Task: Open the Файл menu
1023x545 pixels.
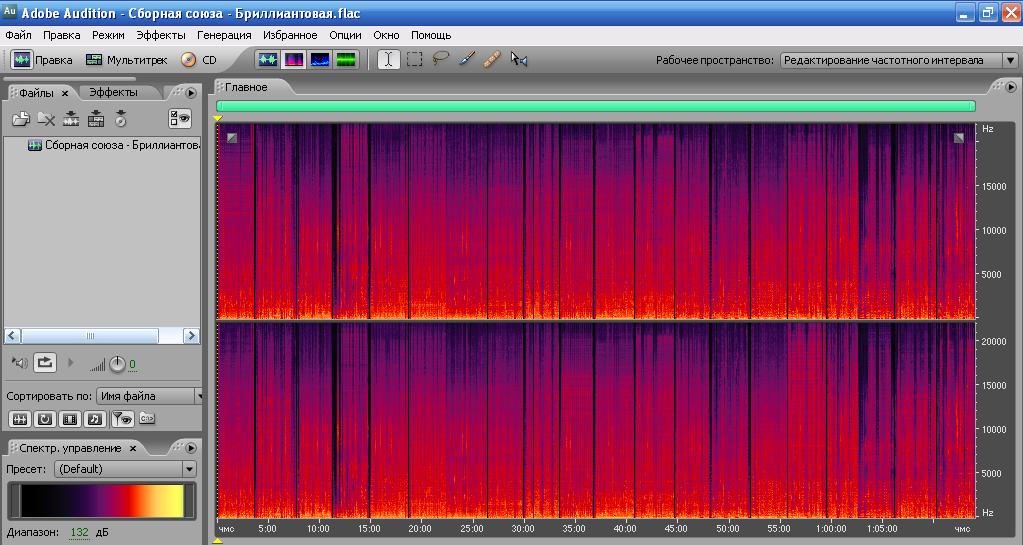Action: pos(18,35)
